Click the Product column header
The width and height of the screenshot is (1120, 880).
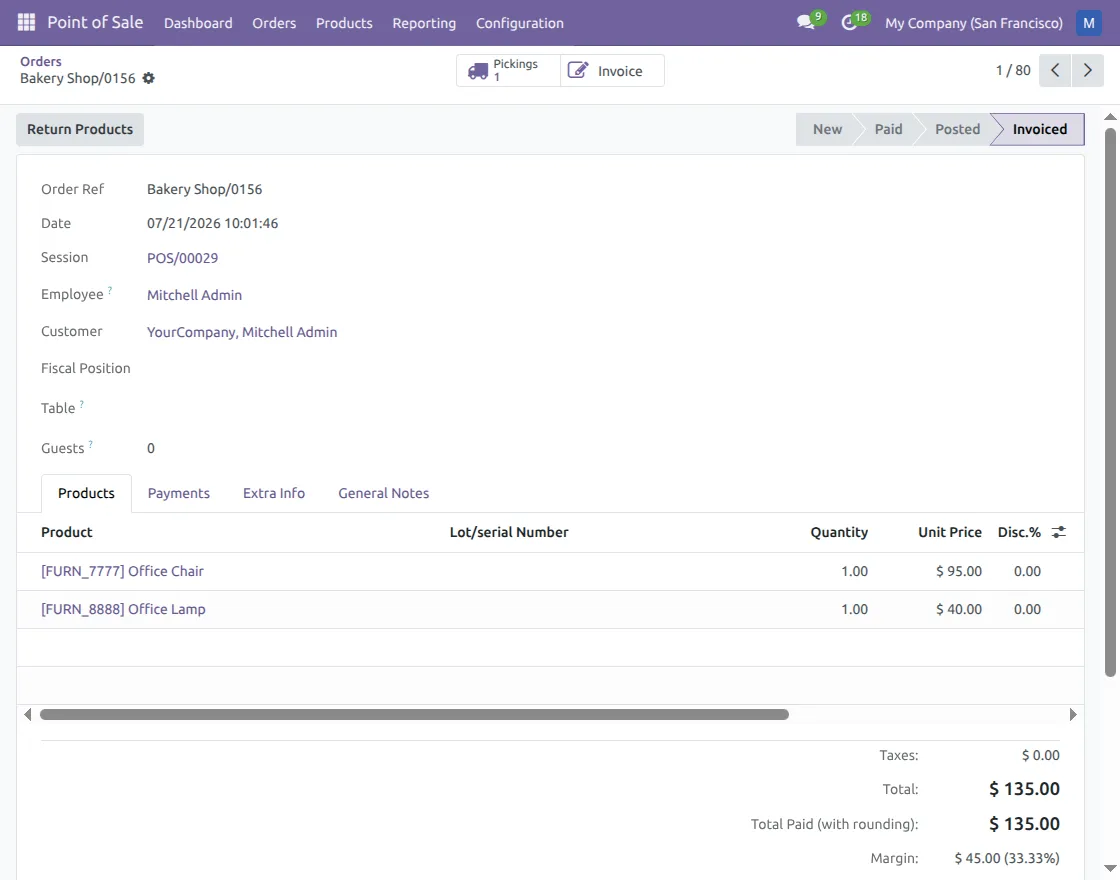[66, 532]
